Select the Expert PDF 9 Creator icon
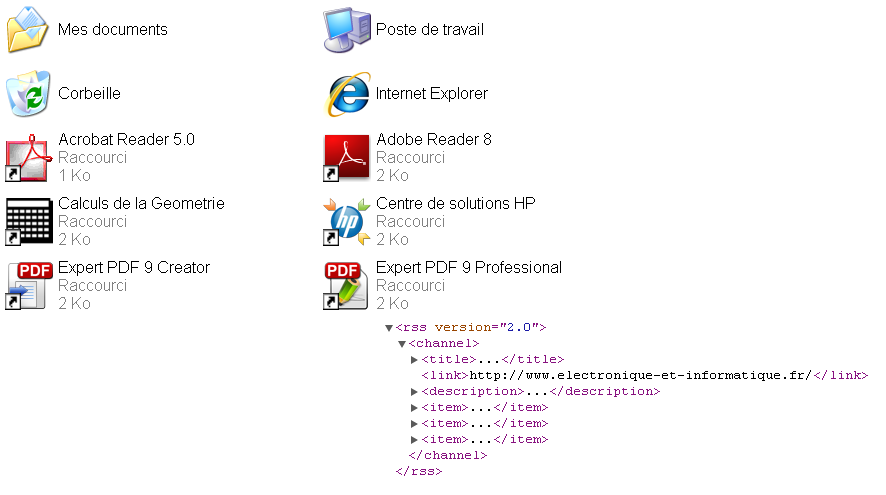Screen dimensions: 886x495 [x=28, y=285]
